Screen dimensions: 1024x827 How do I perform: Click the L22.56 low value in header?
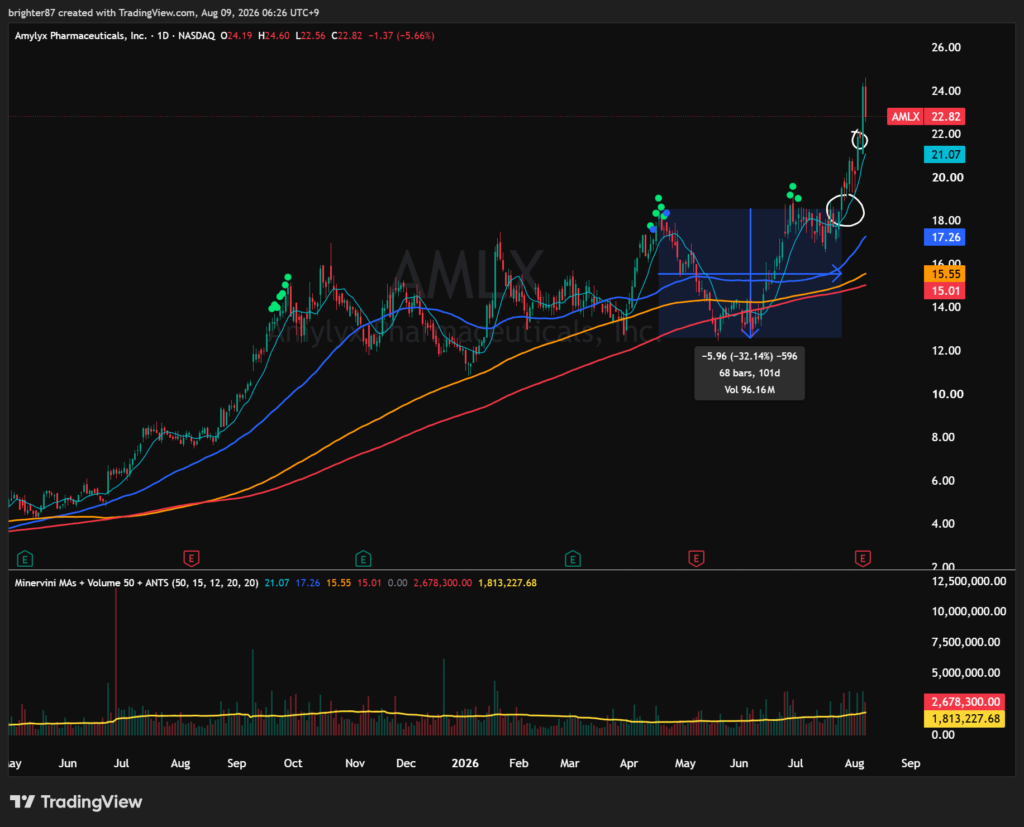click(310, 36)
